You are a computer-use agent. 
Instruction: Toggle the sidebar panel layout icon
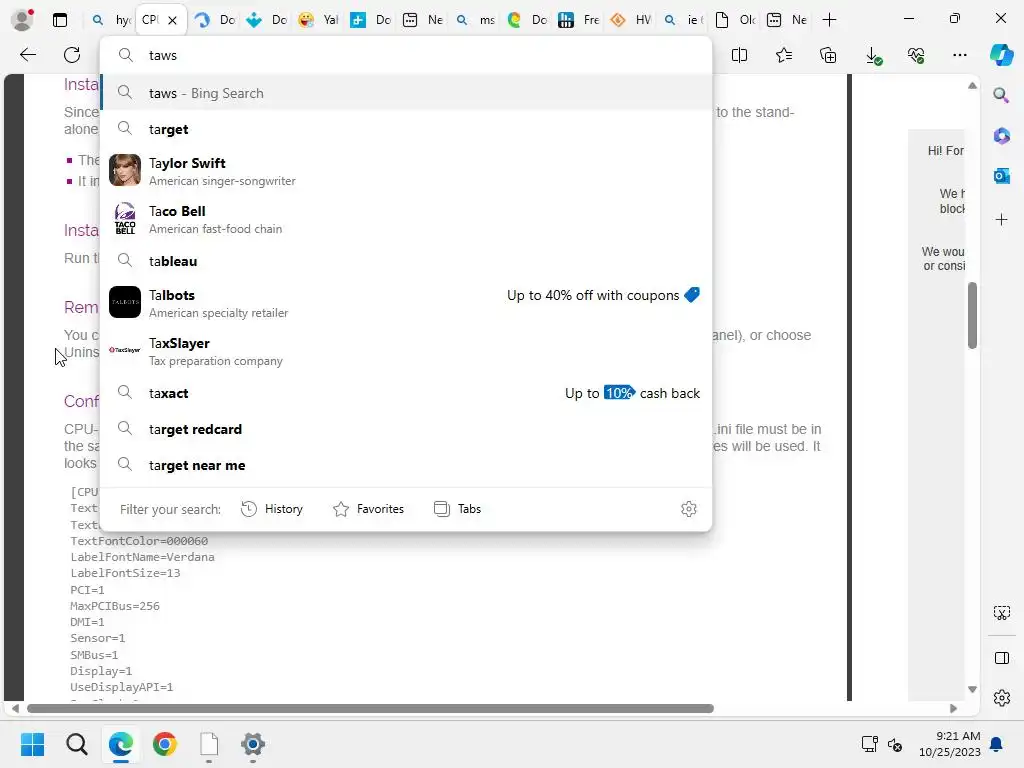click(1001, 658)
